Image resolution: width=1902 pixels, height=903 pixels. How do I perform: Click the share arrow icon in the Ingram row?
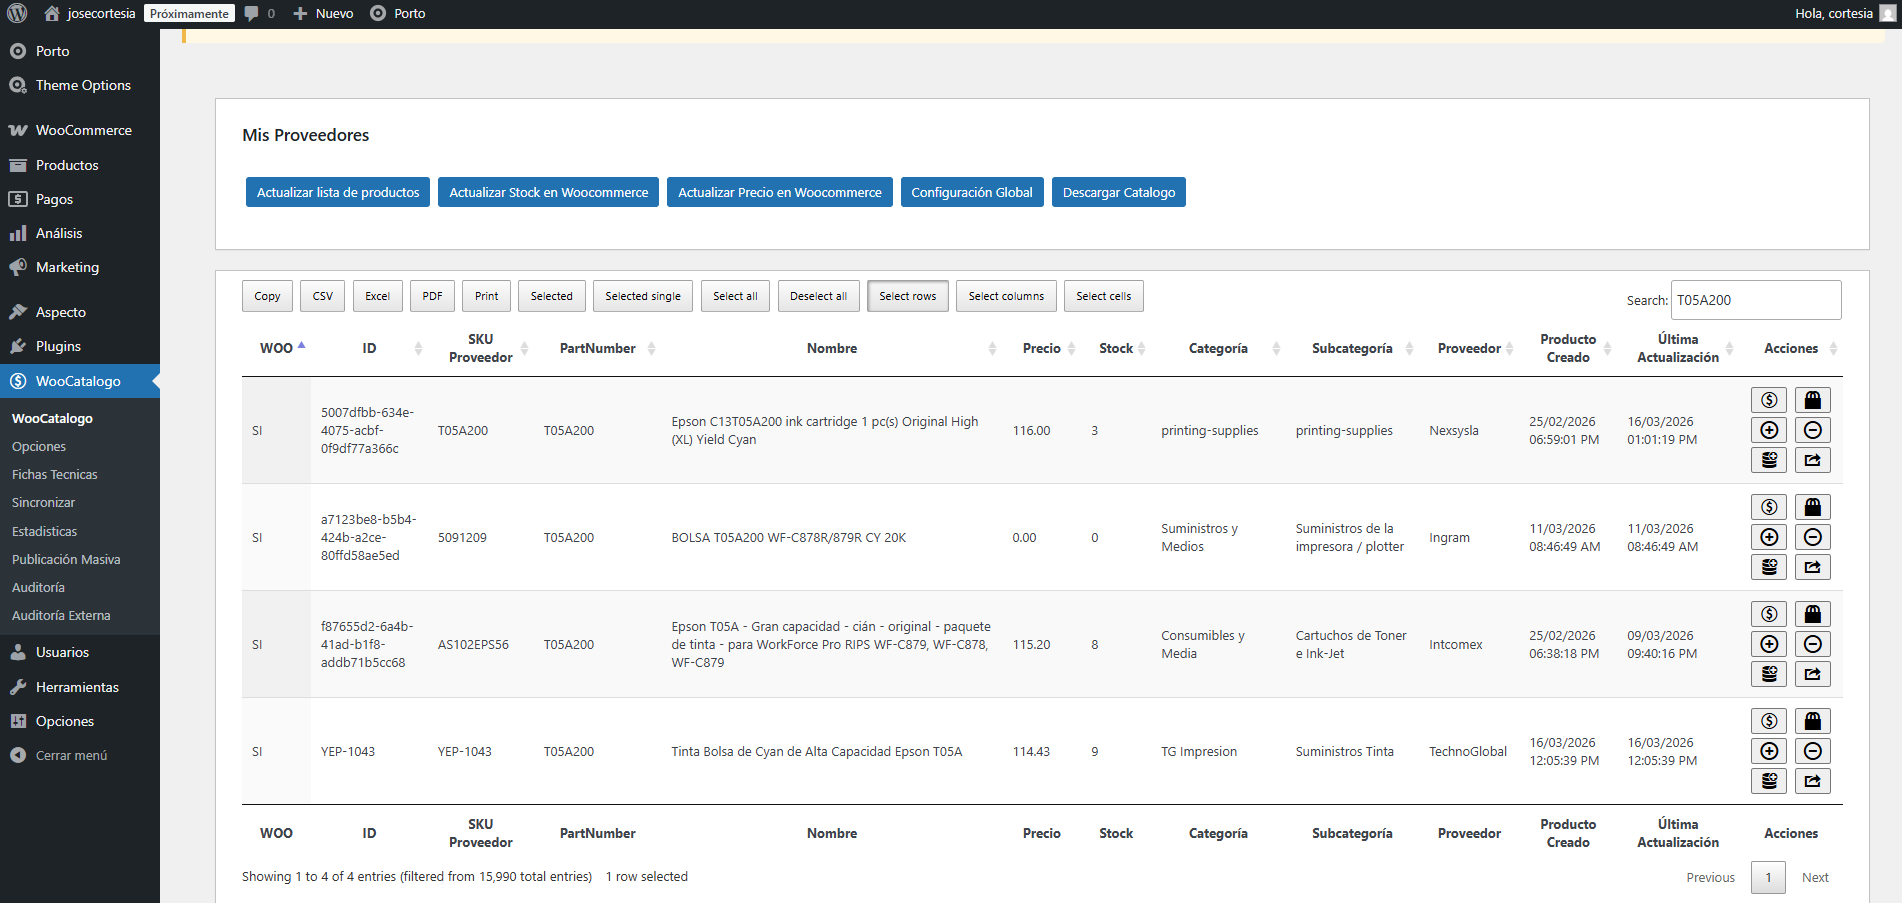pos(1812,567)
